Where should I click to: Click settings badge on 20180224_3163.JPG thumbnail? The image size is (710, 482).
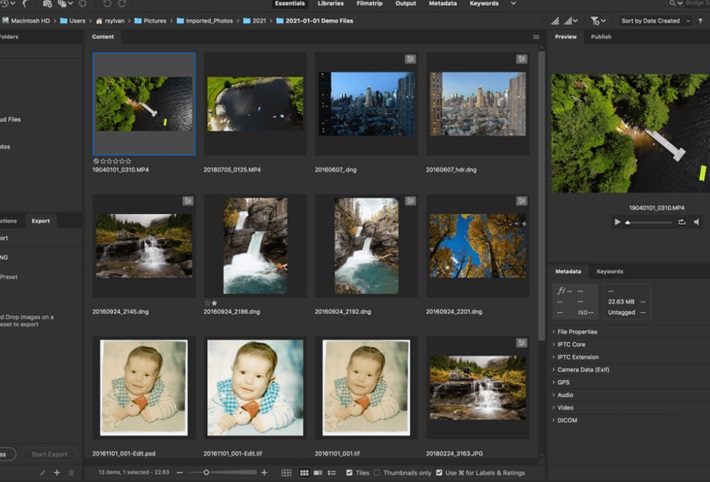[x=522, y=343]
